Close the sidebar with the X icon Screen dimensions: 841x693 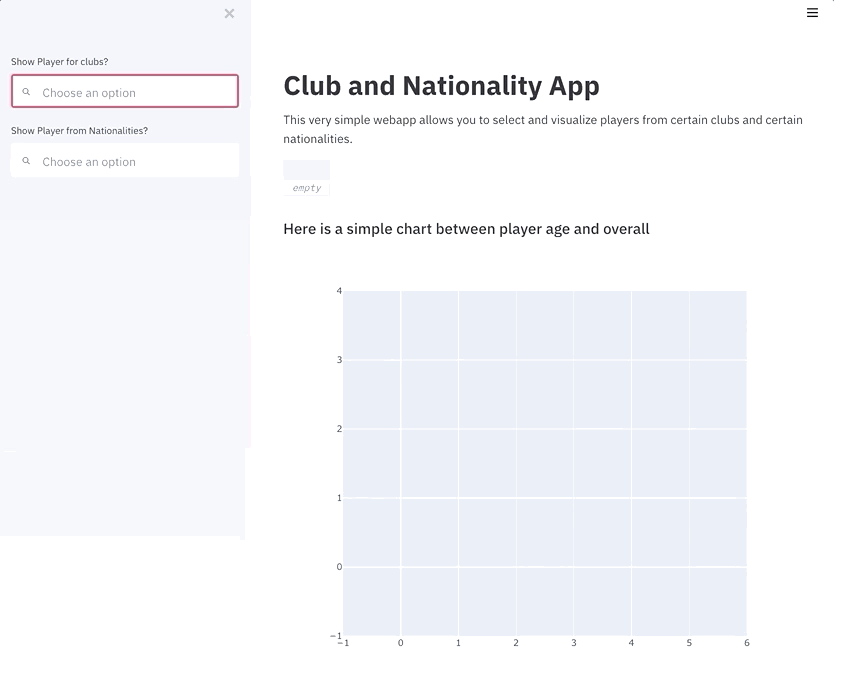click(229, 13)
